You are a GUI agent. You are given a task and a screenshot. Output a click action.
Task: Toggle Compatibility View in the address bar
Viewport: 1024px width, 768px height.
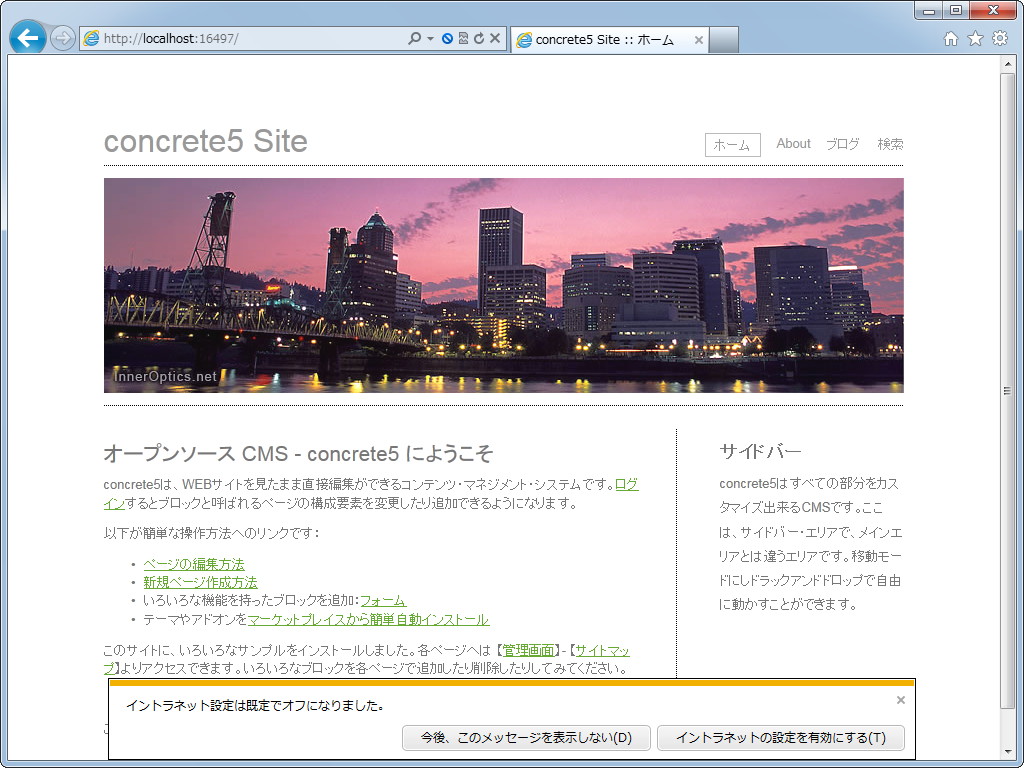tap(463, 38)
